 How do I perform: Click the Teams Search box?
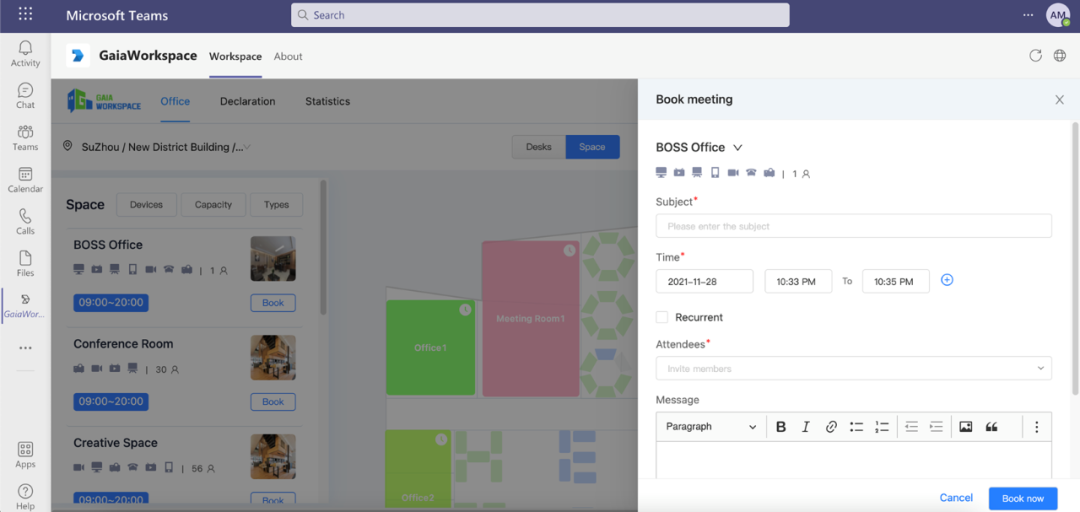[540, 14]
